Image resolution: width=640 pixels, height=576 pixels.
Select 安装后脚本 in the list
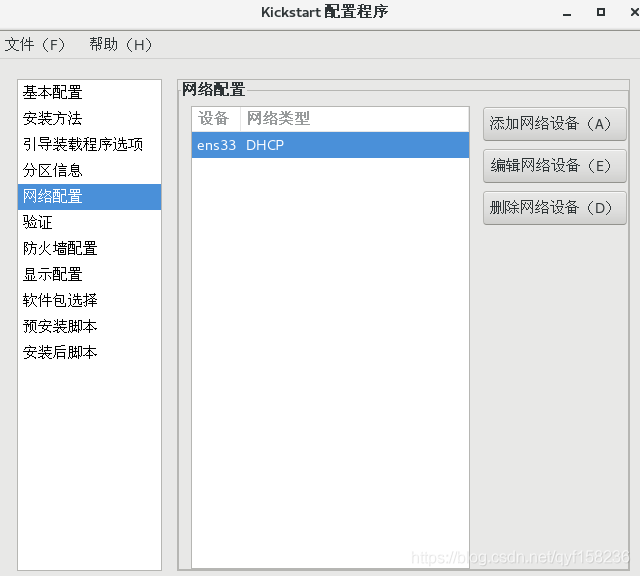pos(89,353)
